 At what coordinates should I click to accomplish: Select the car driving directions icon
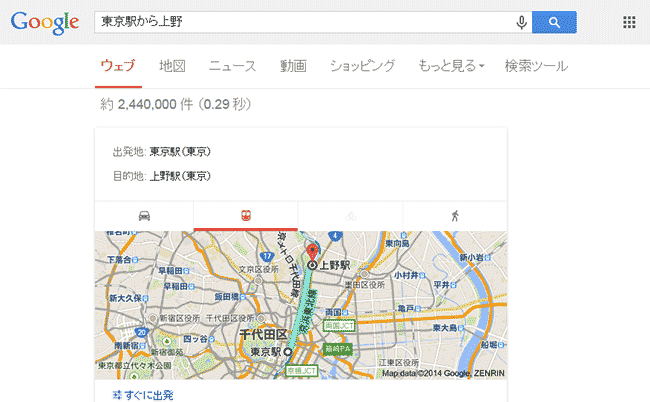coord(144,216)
